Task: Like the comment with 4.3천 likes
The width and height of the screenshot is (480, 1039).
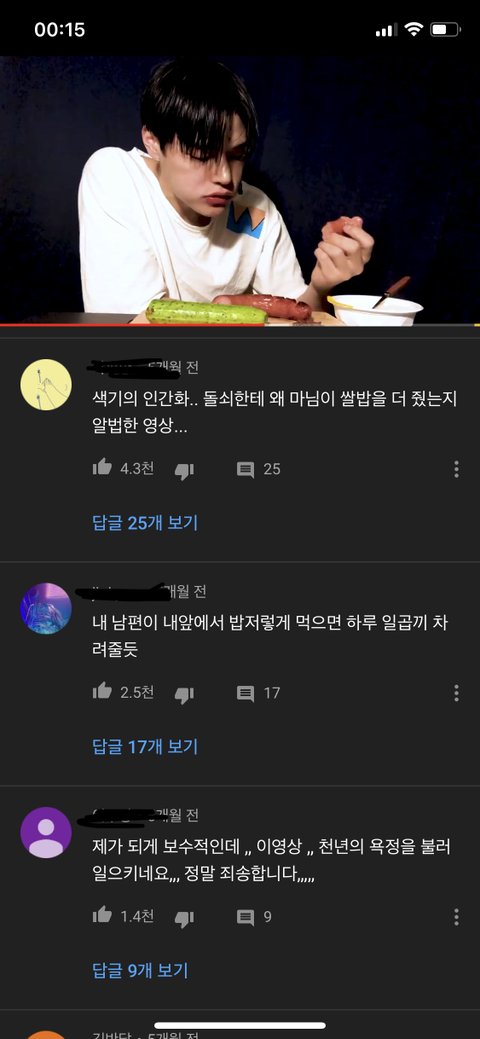Action: coord(102,468)
